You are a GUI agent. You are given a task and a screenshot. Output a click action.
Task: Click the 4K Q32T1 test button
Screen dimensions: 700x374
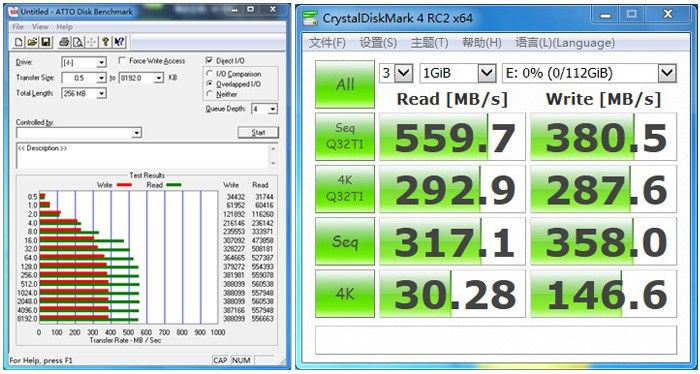coord(345,189)
